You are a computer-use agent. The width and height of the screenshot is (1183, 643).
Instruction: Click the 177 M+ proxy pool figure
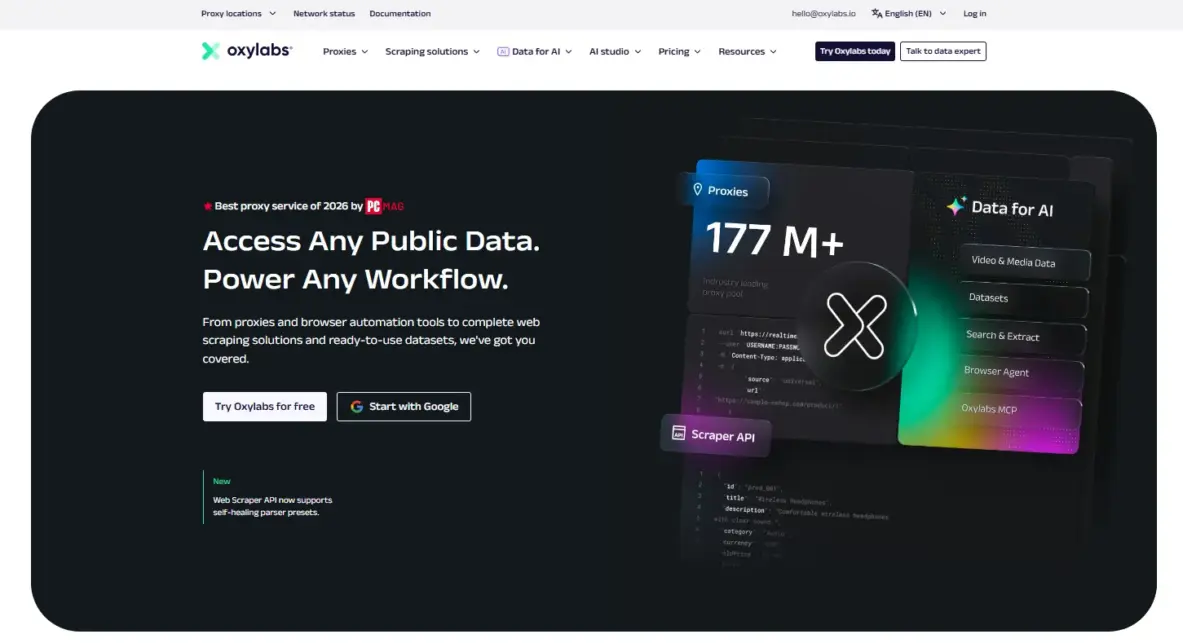(x=774, y=239)
